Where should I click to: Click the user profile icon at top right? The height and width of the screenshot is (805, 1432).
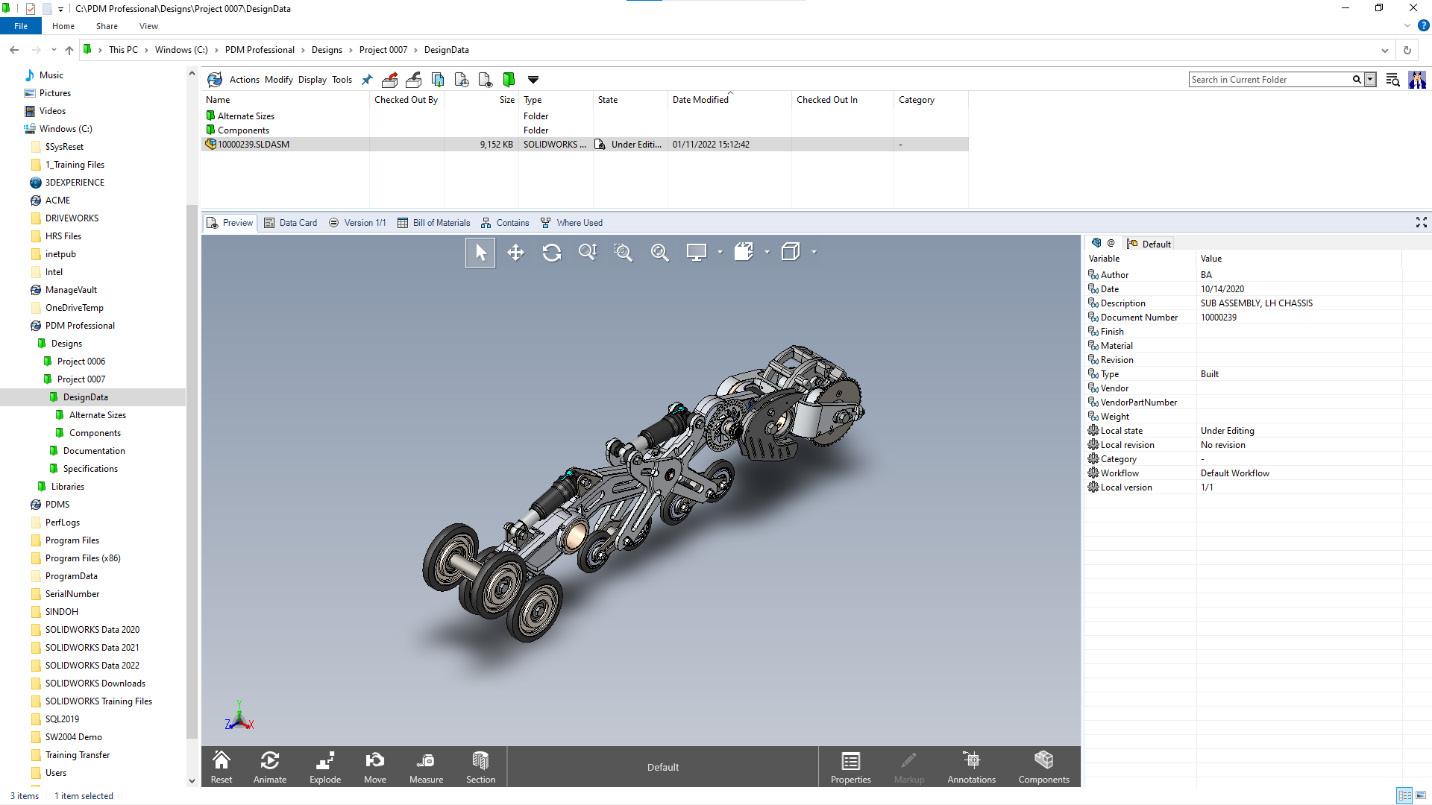pyautogui.click(x=1417, y=80)
